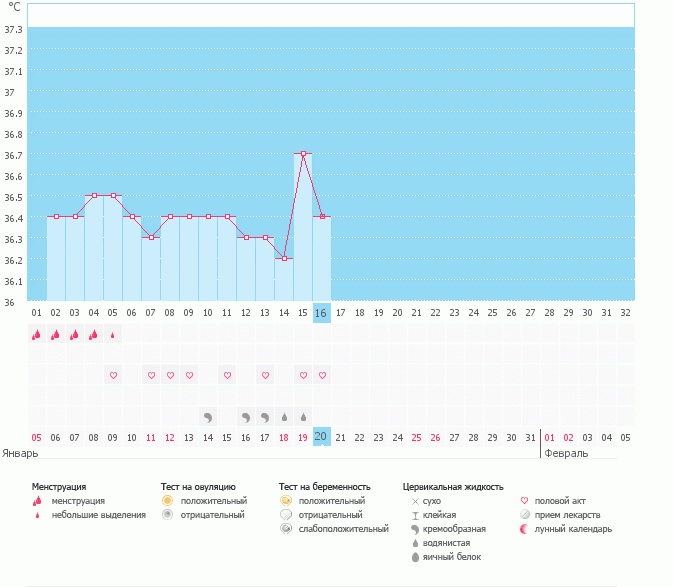Image resolution: width=673 pixels, height=587 pixels.
Task: Click the Февраль month label
Action: [566, 453]
